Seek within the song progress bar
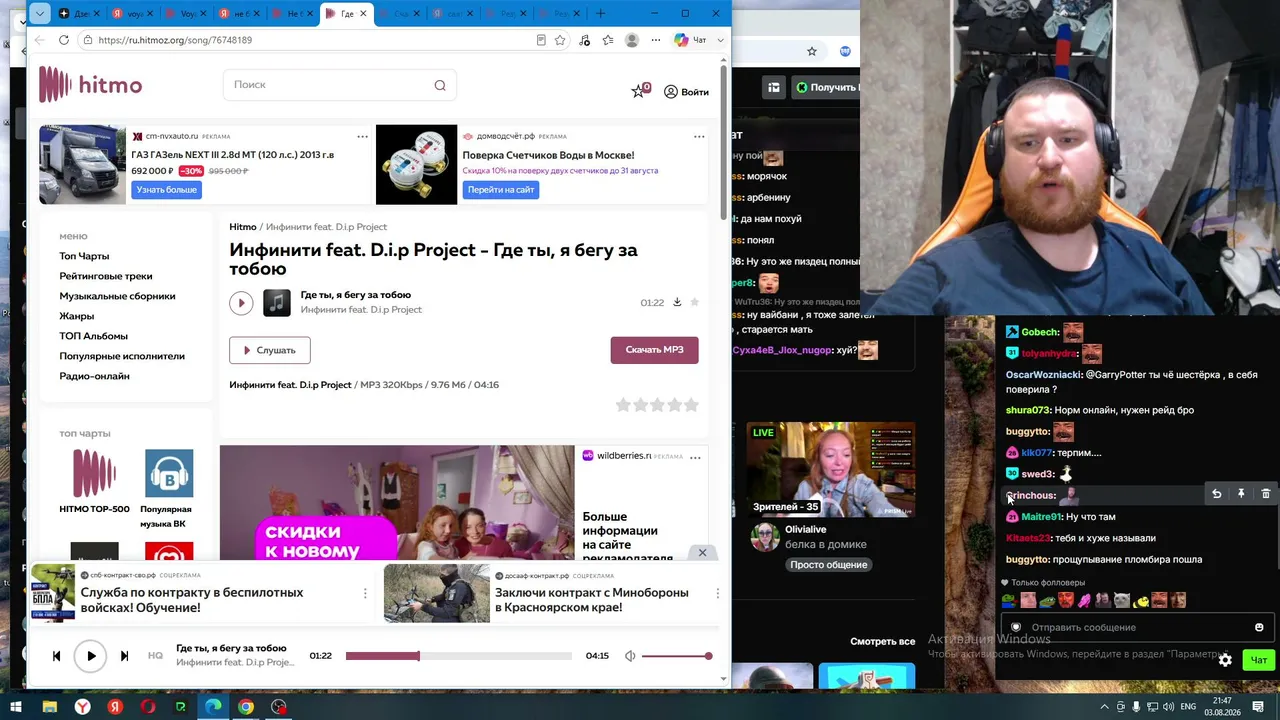 (x=459, y=656)
